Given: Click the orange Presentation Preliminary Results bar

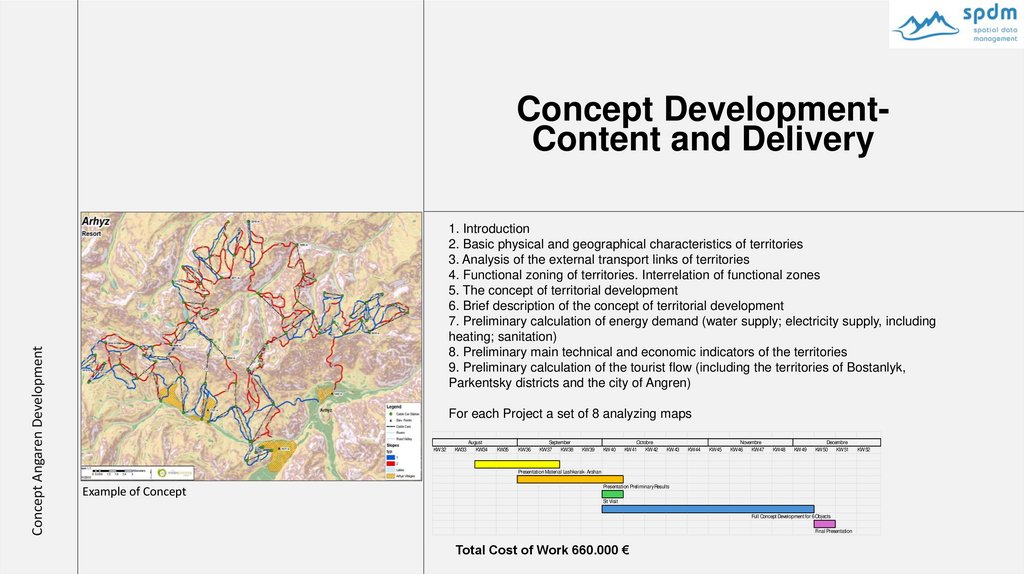Looking at the screenshot, I should [x=570, y=479].
